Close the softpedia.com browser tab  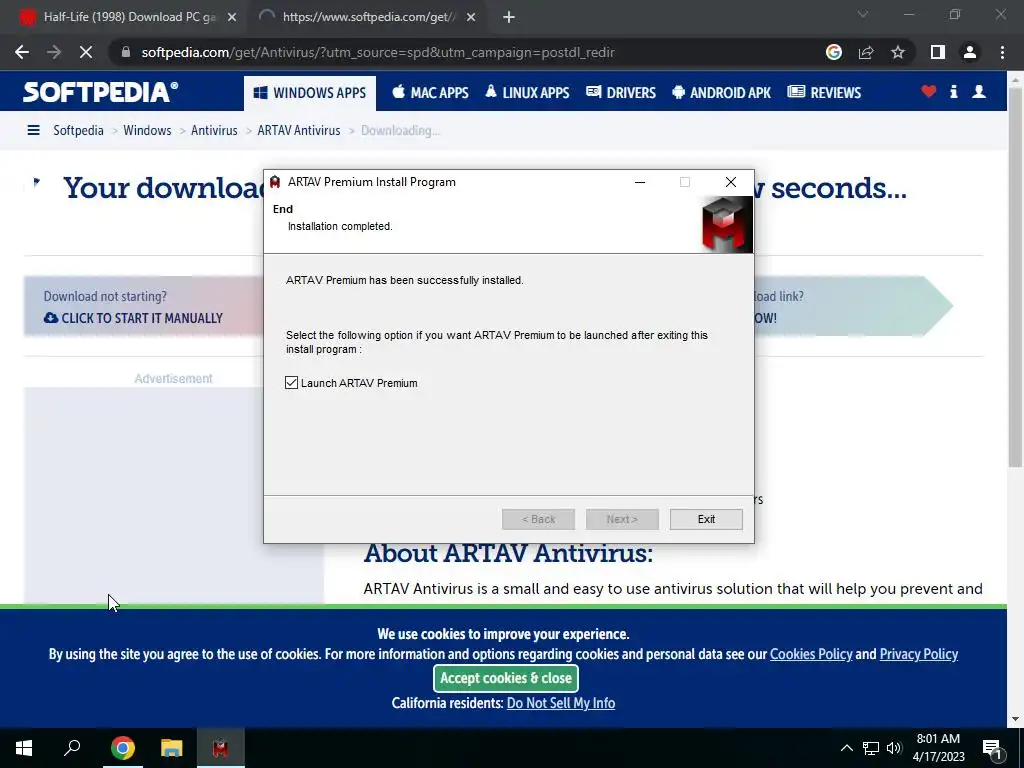click(x=471, y=18)
